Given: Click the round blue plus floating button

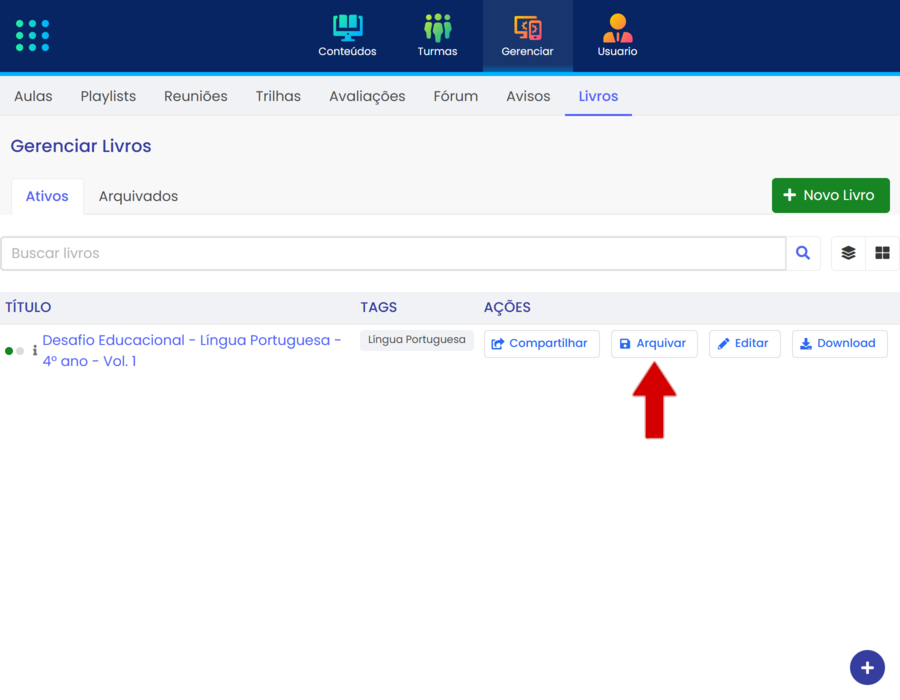Looking at the screenshot, I should [867, 667].
